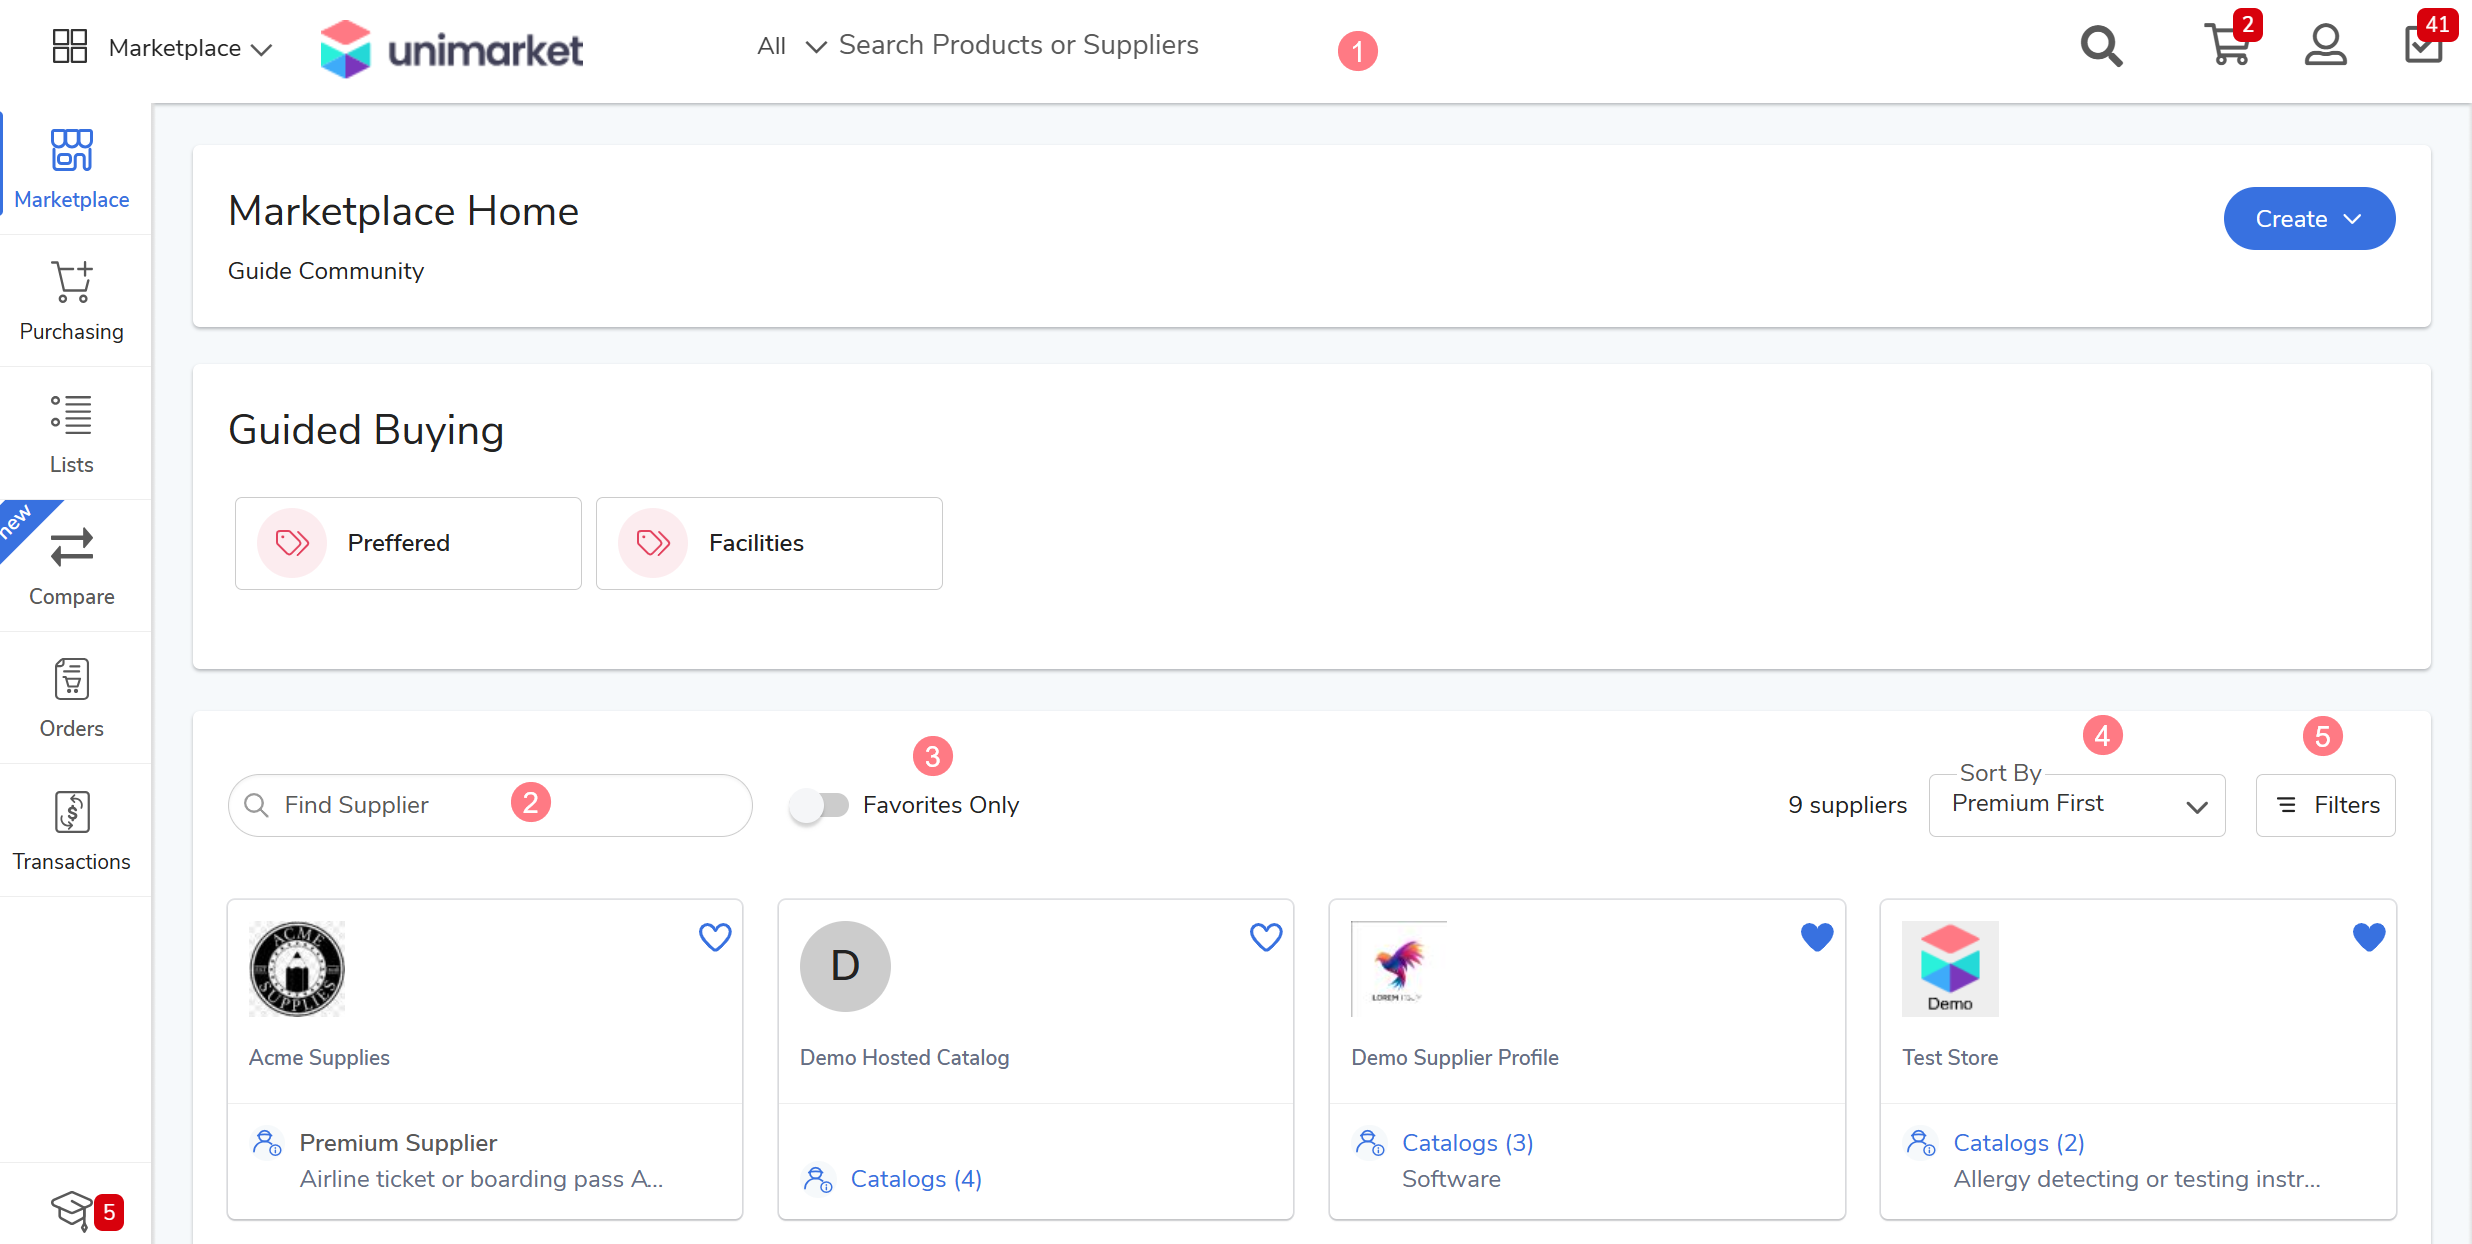Open Transactions in the sidebar
The height and width of the screenshot is (1244, 2472).
pos(72,830)
